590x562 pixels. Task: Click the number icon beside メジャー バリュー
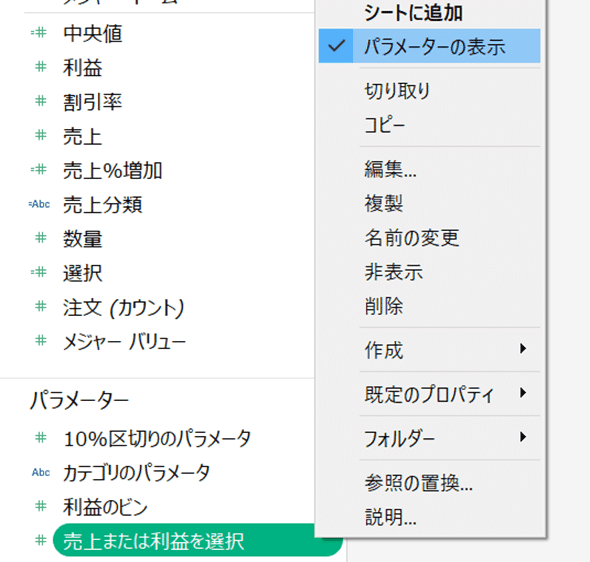(41, 341)
